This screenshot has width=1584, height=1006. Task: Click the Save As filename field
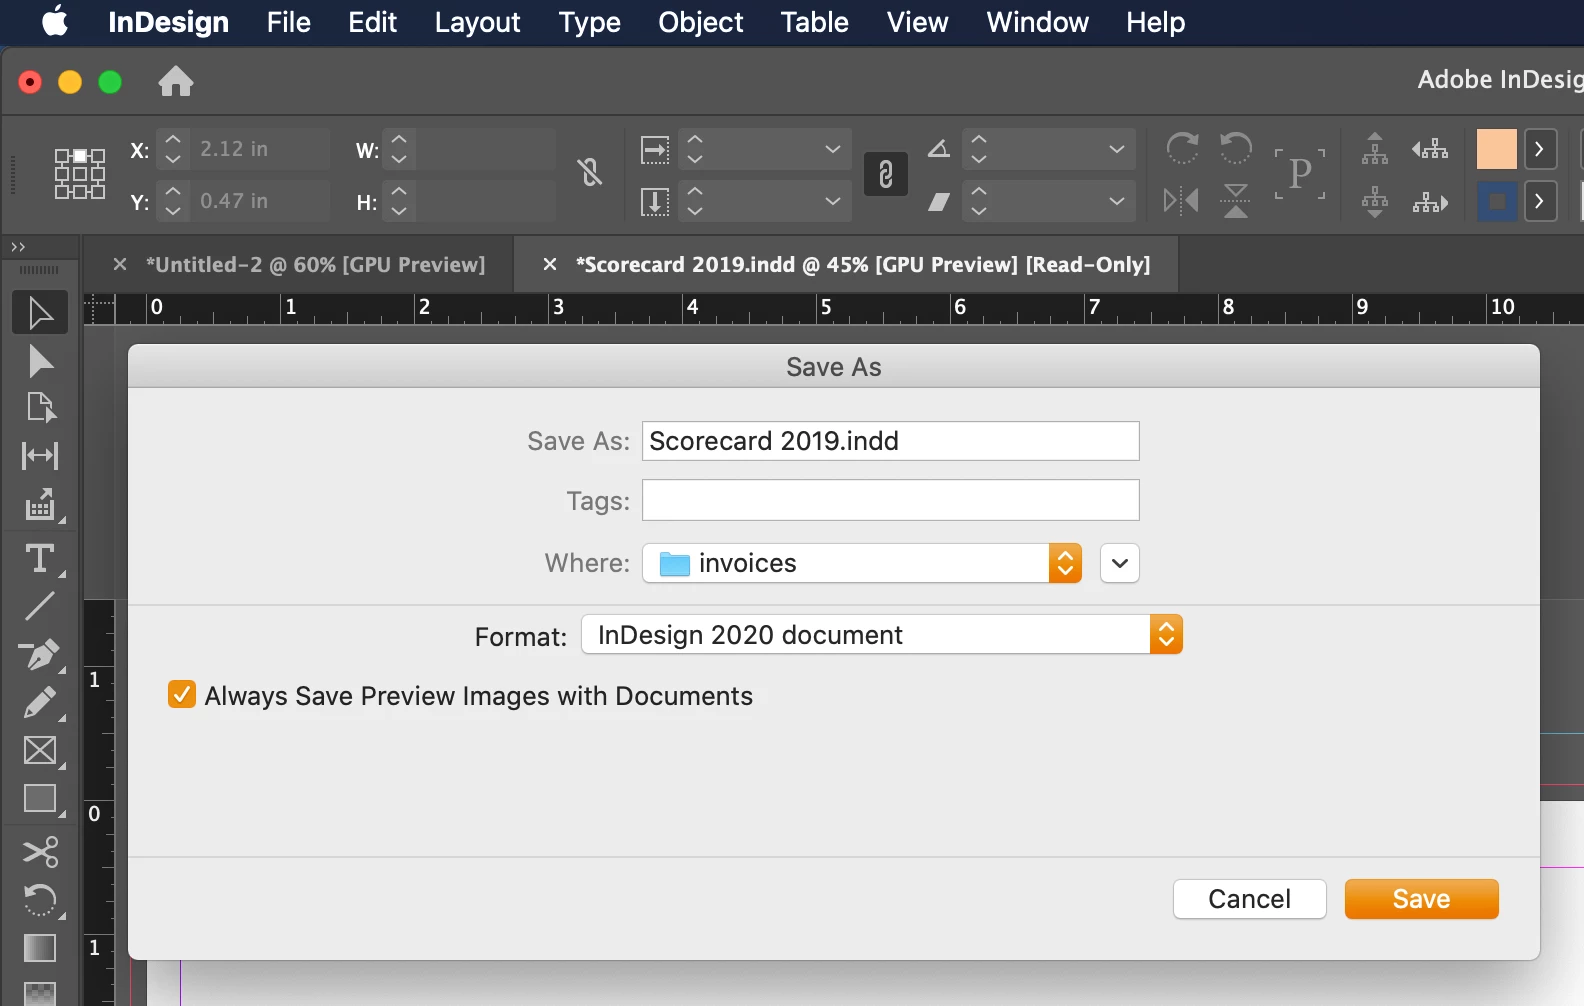click(890, 440)
